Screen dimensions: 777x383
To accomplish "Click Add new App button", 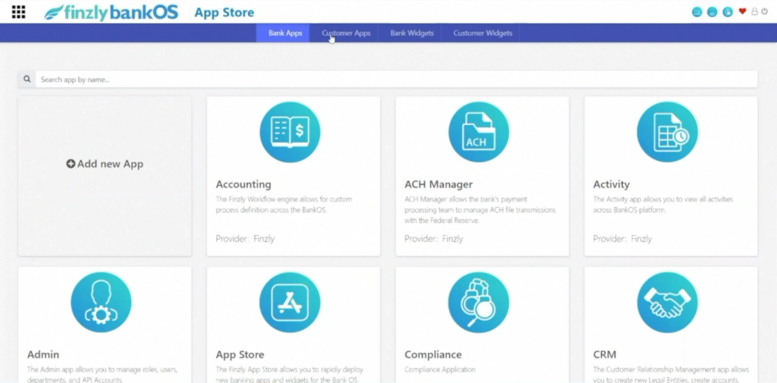I will pyautogui.click(x=105, y=164).
